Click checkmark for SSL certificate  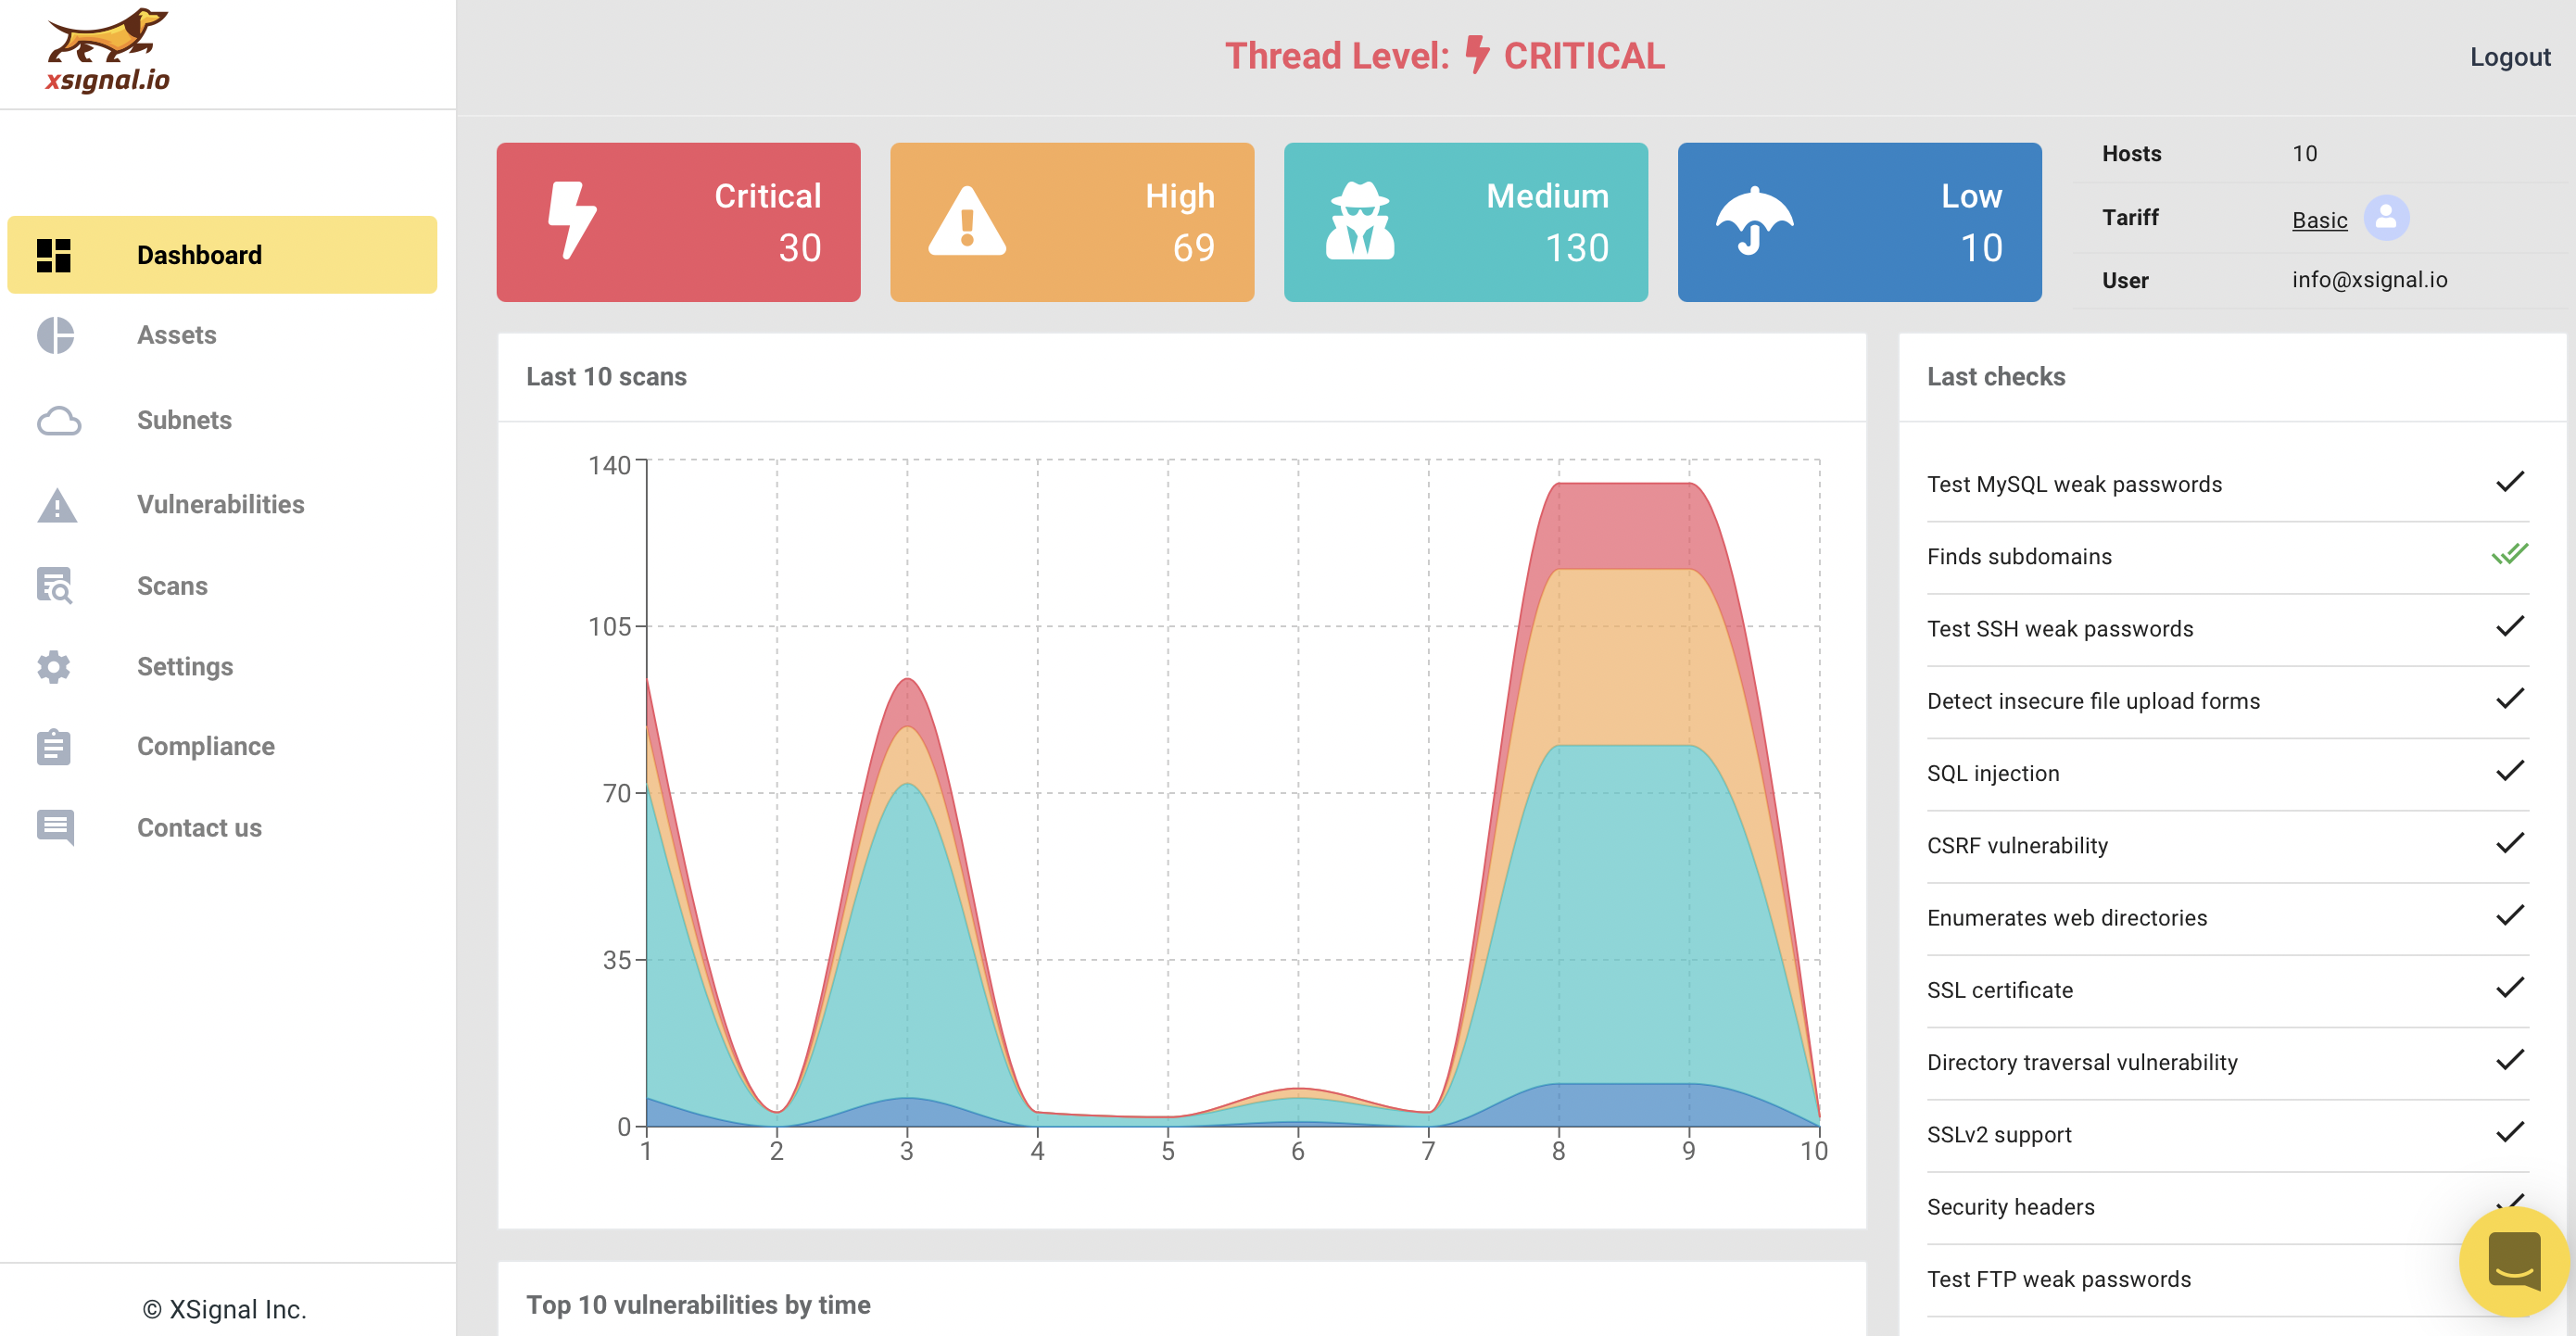(2510, 988)
